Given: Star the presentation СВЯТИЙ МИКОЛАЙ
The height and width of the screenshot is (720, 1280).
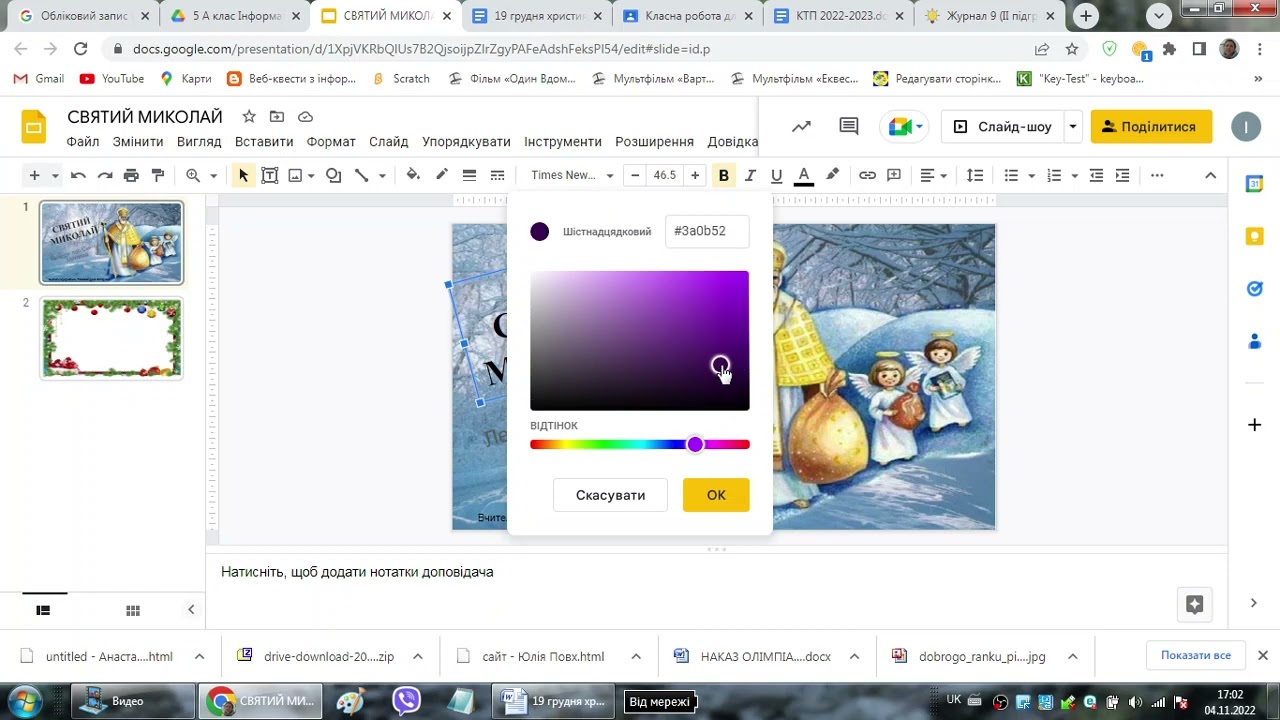Looking at the screenshot, I should click(249, 117).
